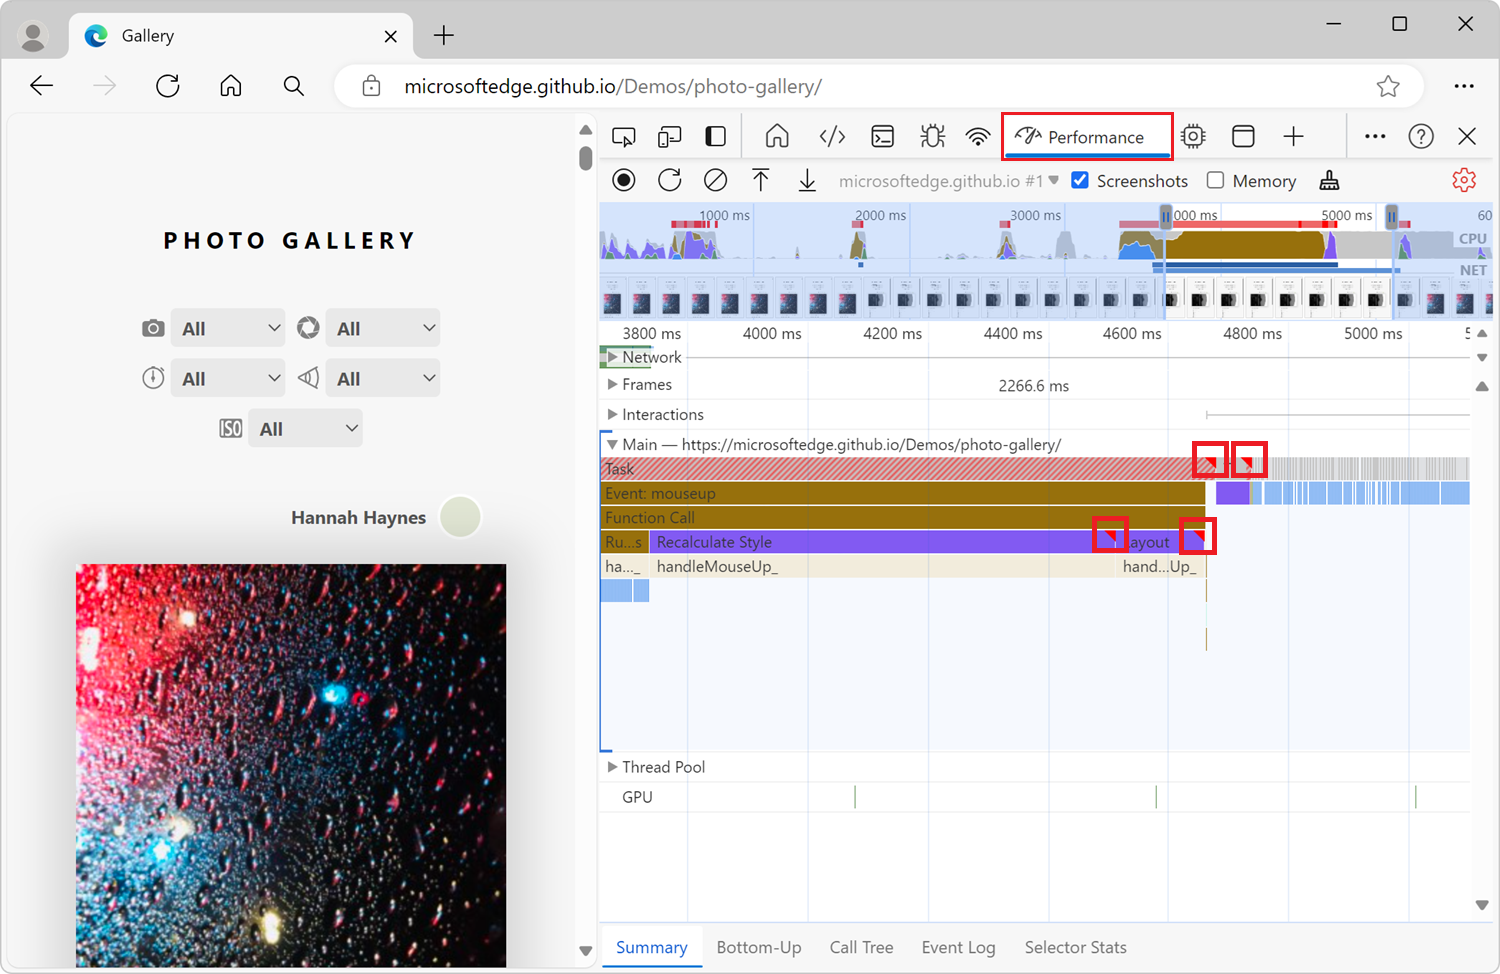Record and reload to profile page load
The height and width of the screenshot is (974, 1500).
pos(669,180)
